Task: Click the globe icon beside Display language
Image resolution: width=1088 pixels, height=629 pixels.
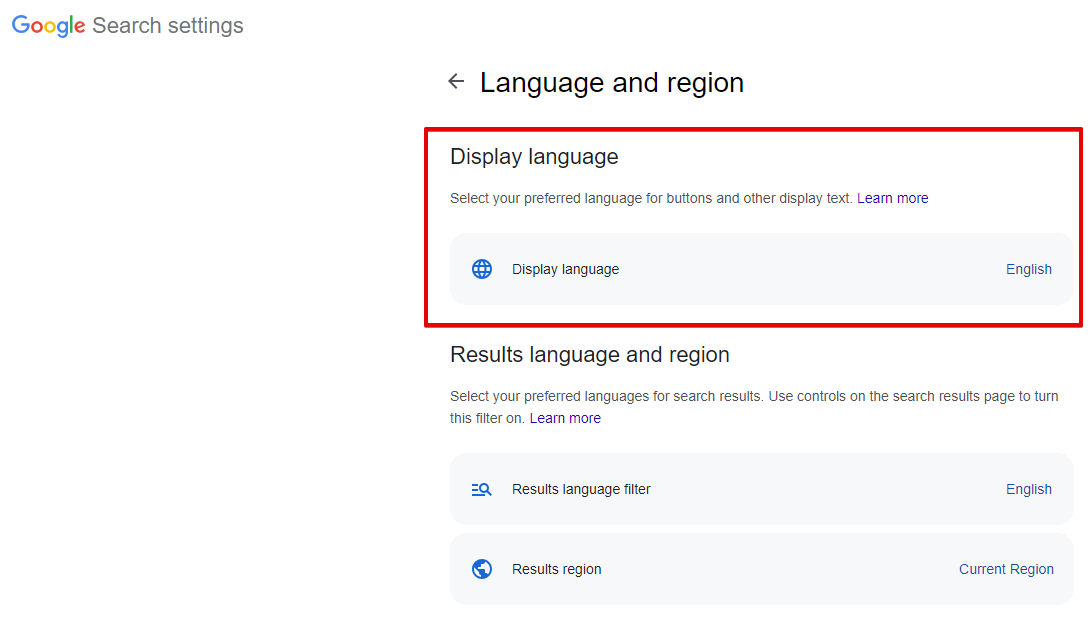Action: 481,269
